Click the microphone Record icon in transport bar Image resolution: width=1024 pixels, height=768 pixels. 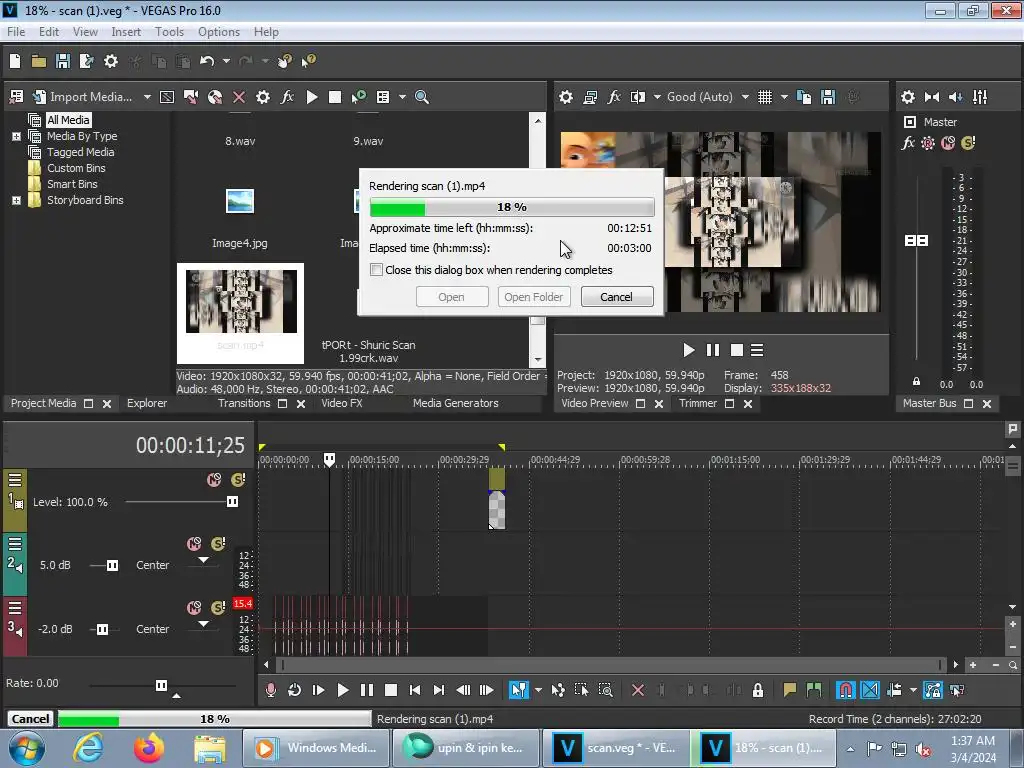[x=270, y=690]
